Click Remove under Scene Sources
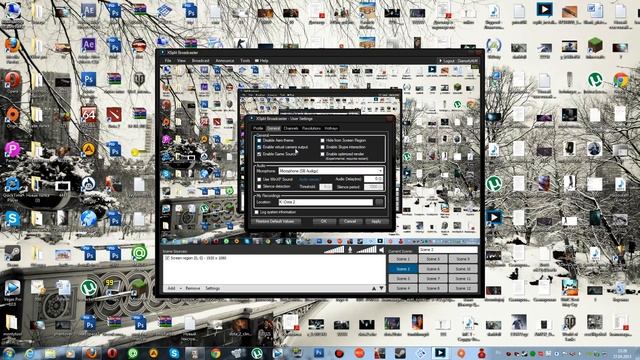 coord(193,289)
